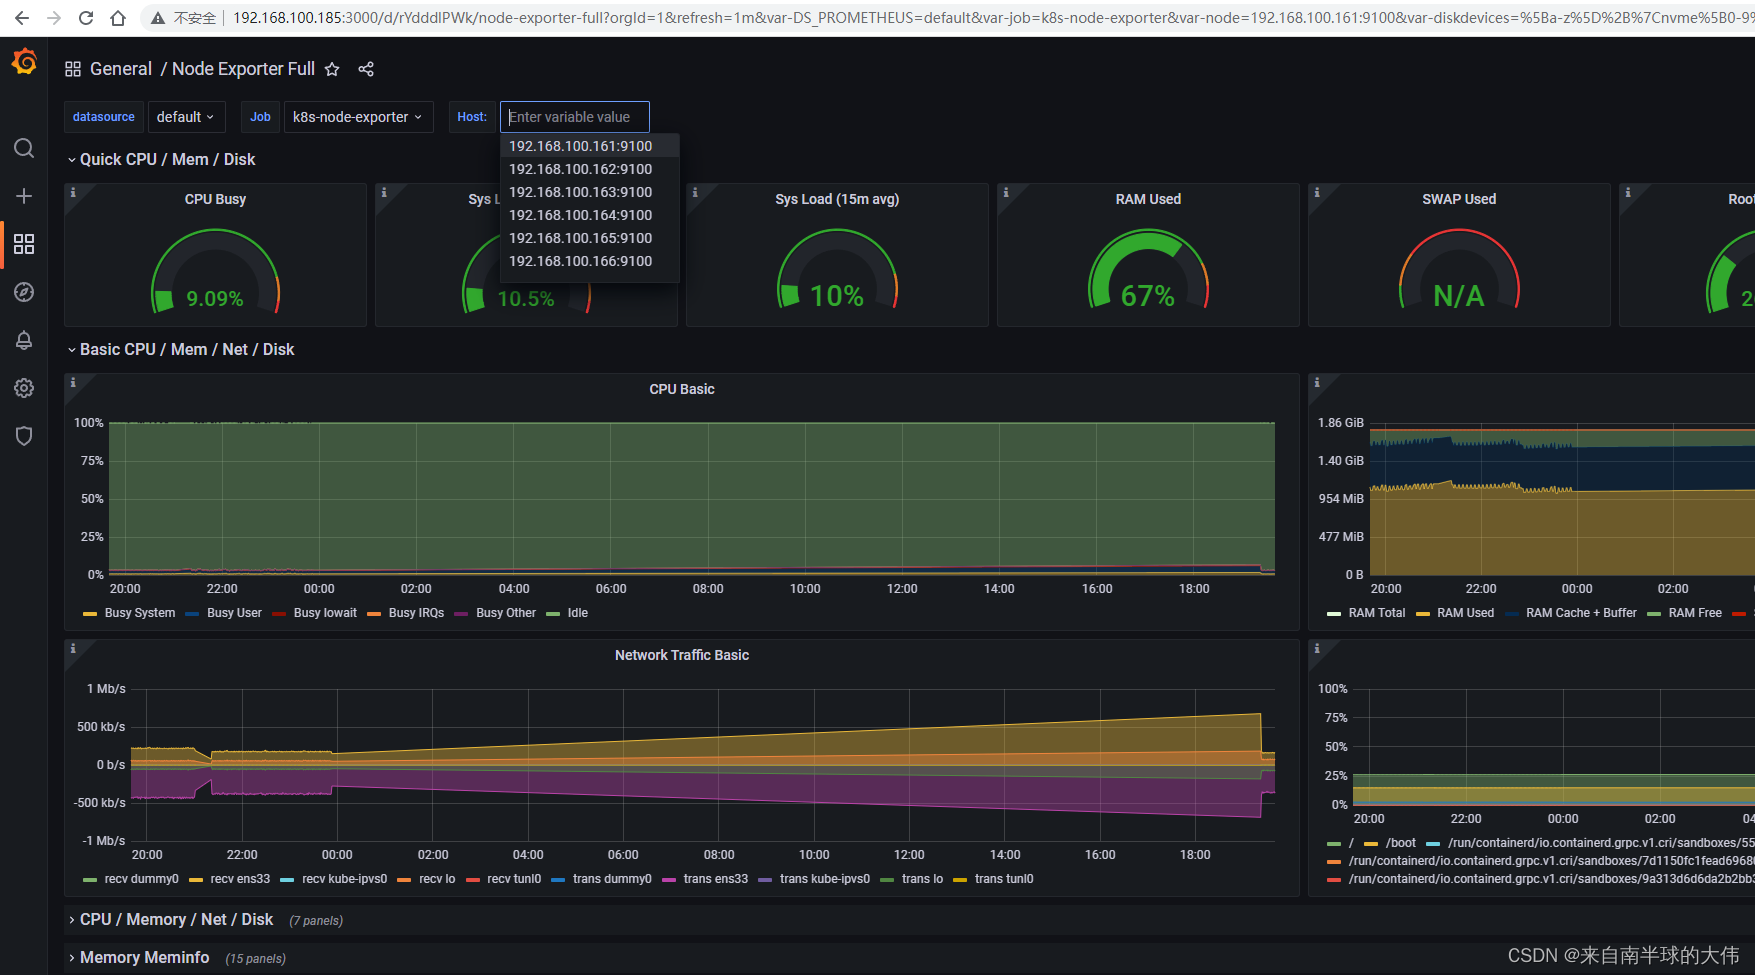Show info icon on memory graph panel
This screenshot has width=1755, height=975.
pos(1317,382)
